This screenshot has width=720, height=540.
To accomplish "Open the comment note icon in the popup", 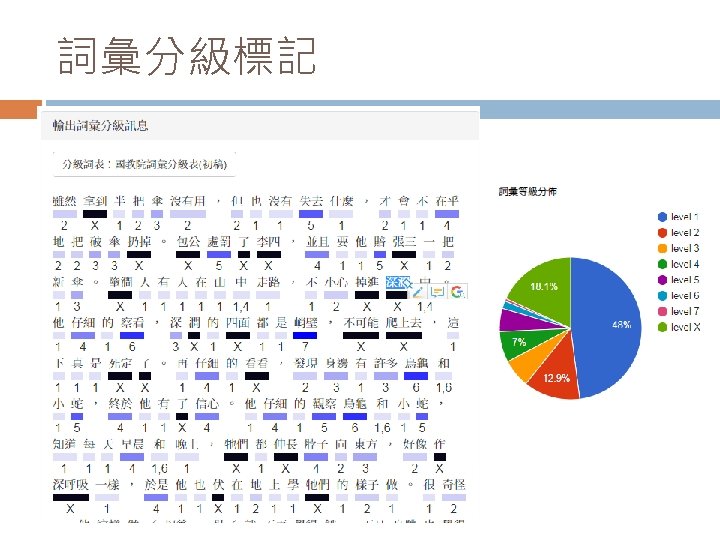I will pyautogui.click(x=437, y=292).
